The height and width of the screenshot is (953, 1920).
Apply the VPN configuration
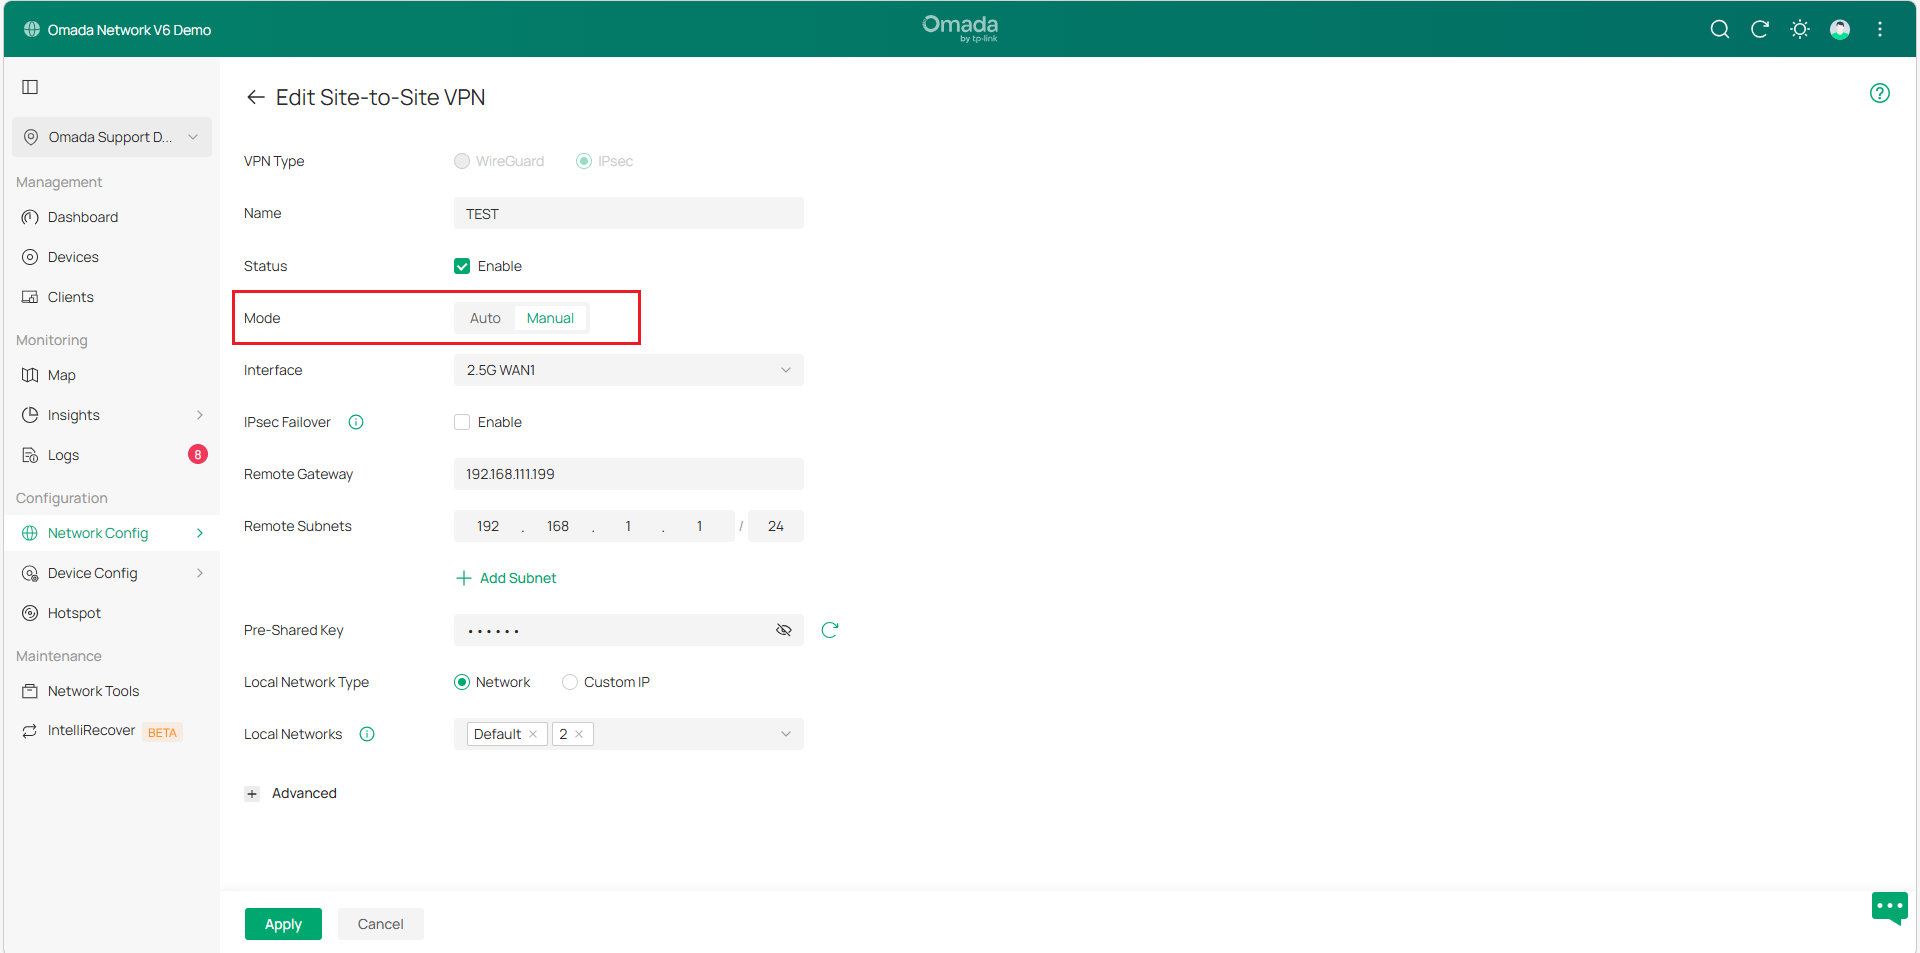coord(283,924)
